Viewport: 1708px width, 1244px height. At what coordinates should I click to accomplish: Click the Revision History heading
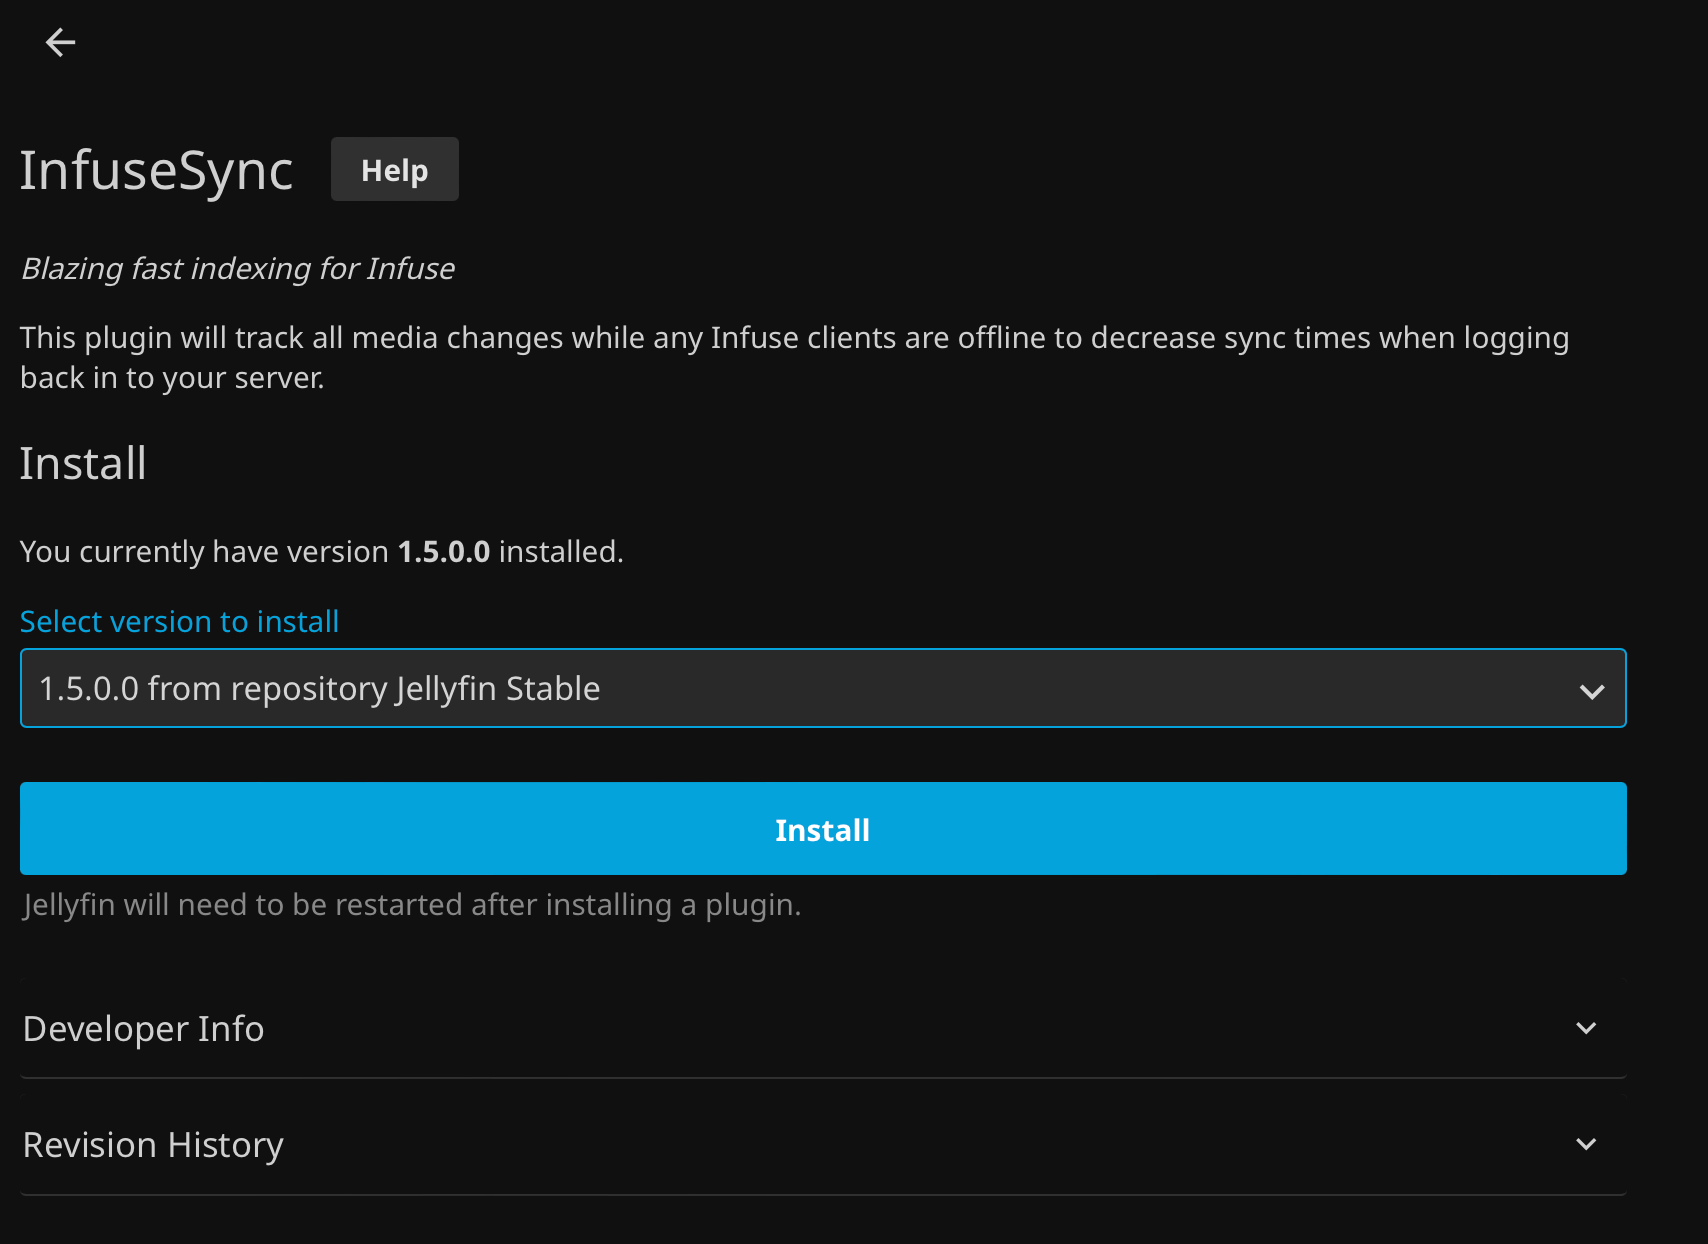[154, 1144]
